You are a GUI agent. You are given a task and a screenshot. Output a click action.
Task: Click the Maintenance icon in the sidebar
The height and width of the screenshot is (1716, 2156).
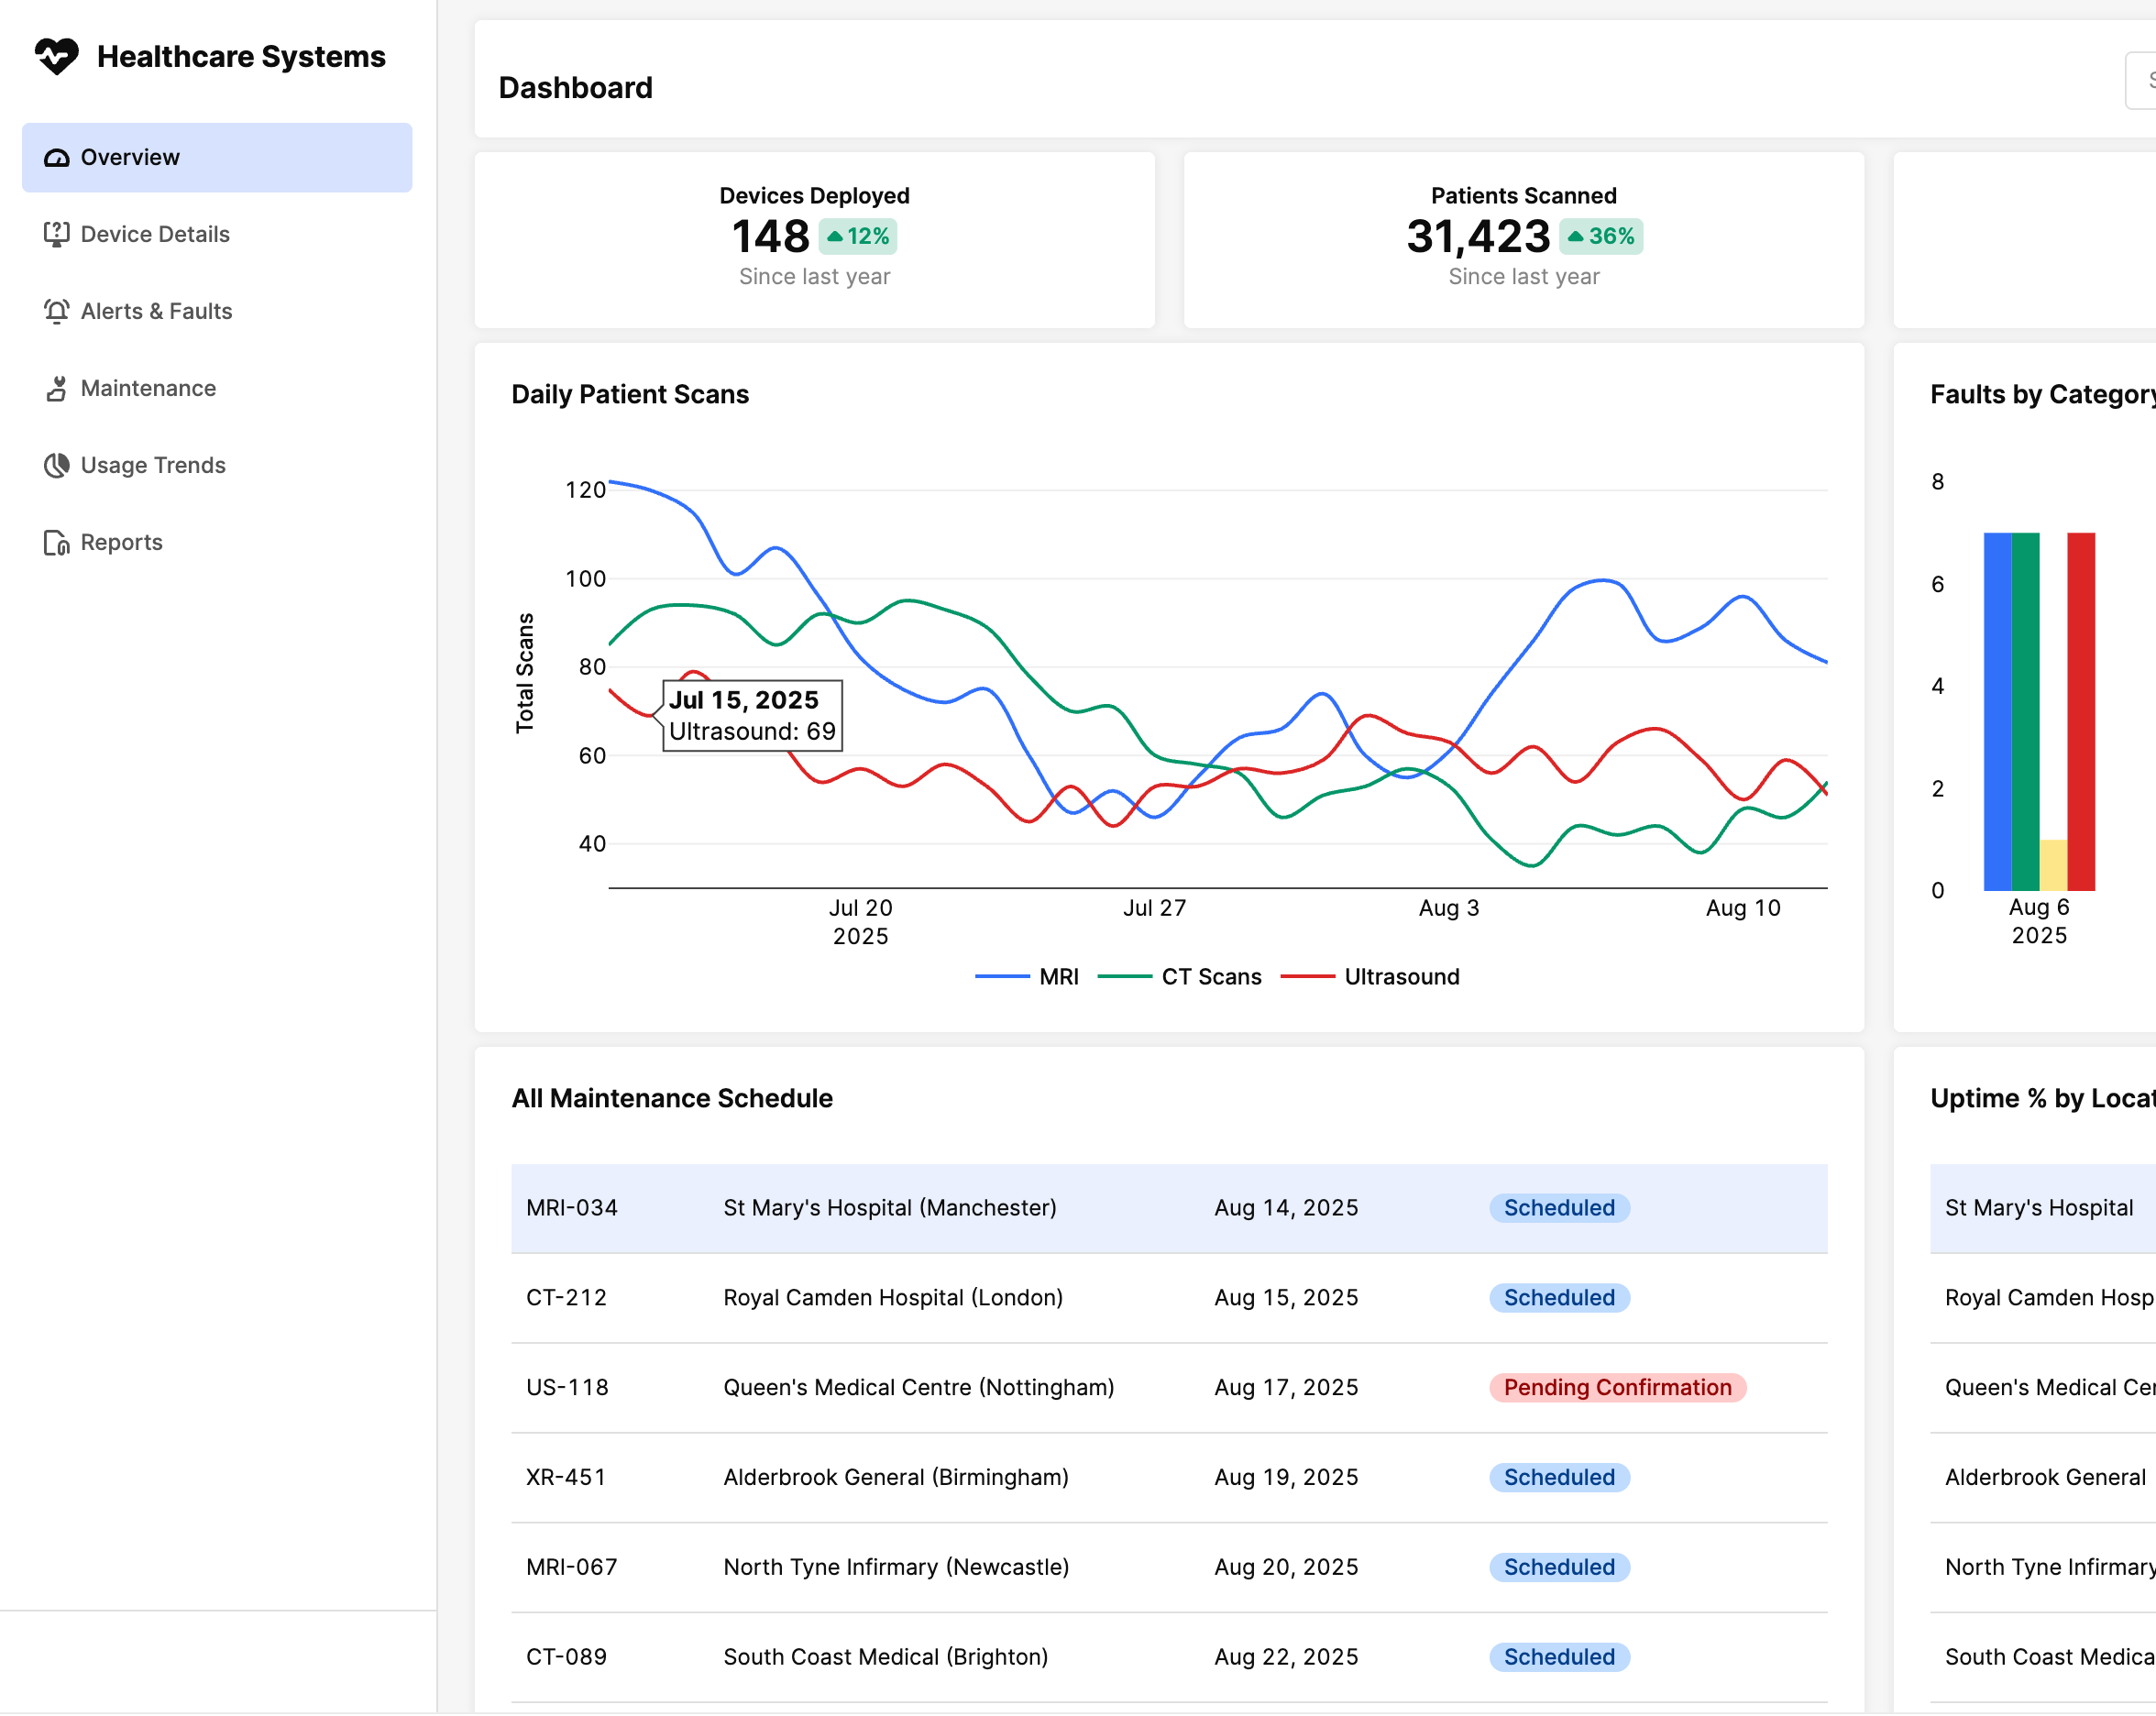(x=56, y=388)
